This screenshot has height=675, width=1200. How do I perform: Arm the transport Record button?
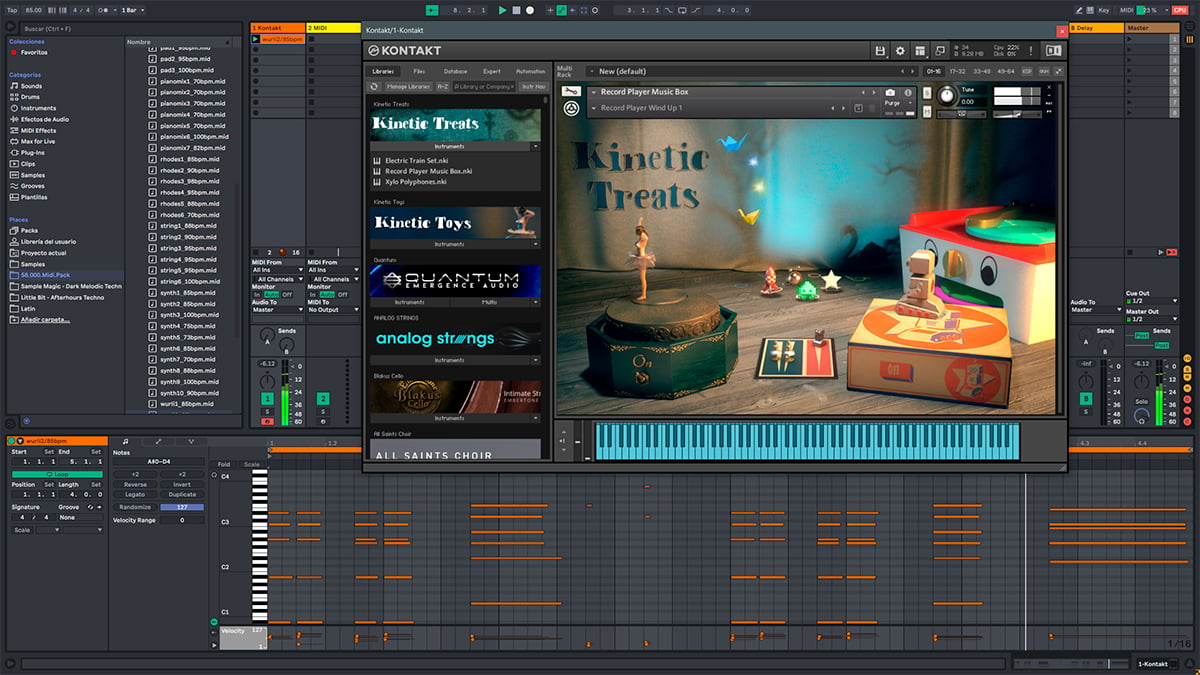(530, 10)
